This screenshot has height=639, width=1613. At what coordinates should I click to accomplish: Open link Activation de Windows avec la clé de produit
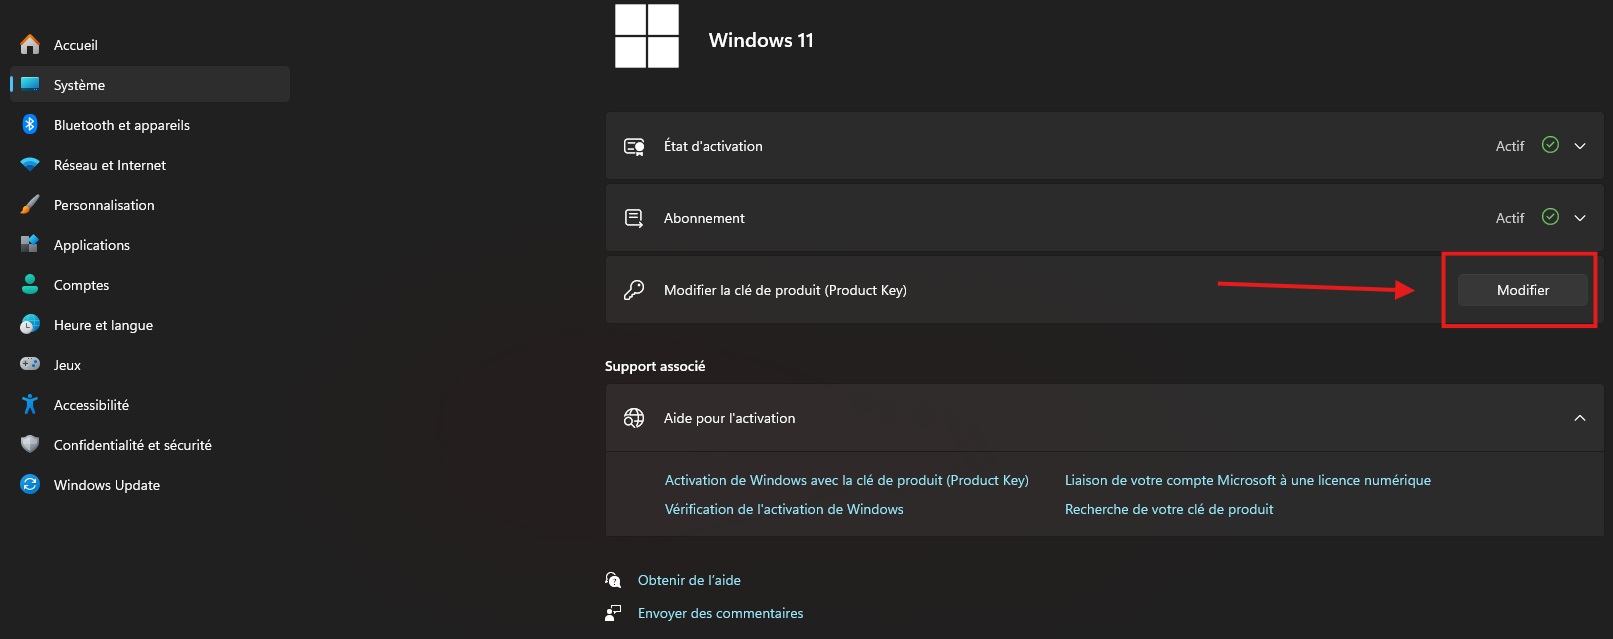pyautogui.click(x=846, y=480)
